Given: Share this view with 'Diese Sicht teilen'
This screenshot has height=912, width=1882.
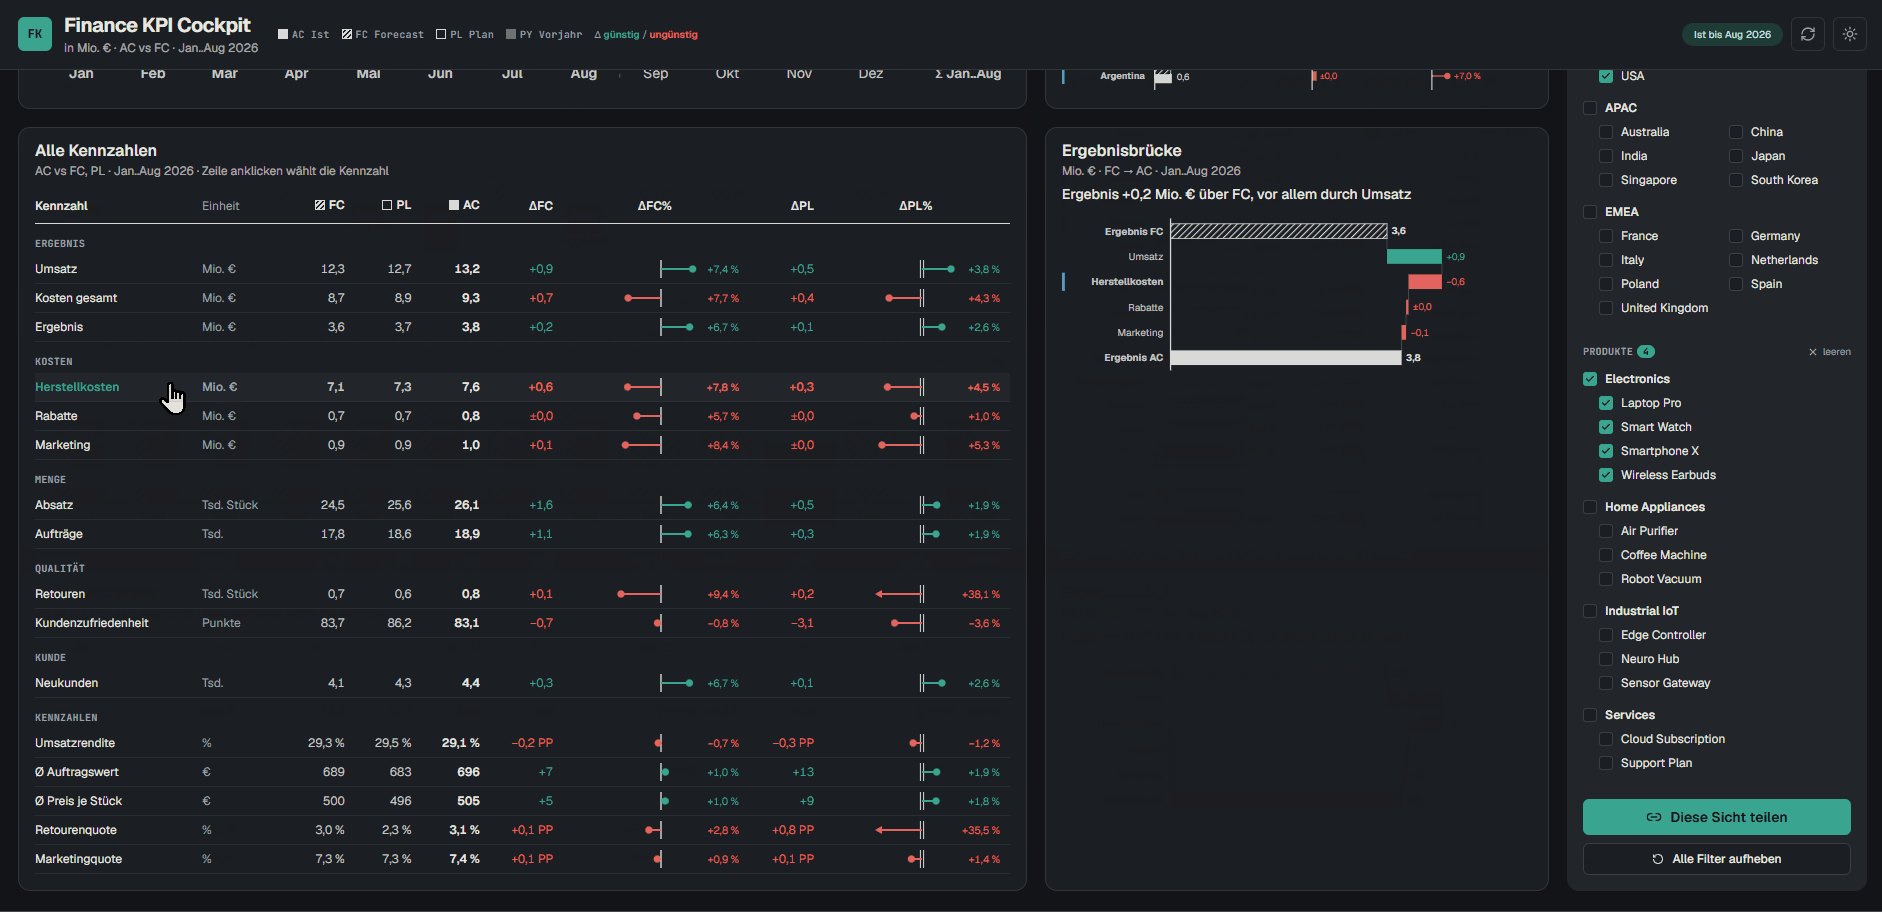Looking at the screenshot, I should (x=1716, y=817).
